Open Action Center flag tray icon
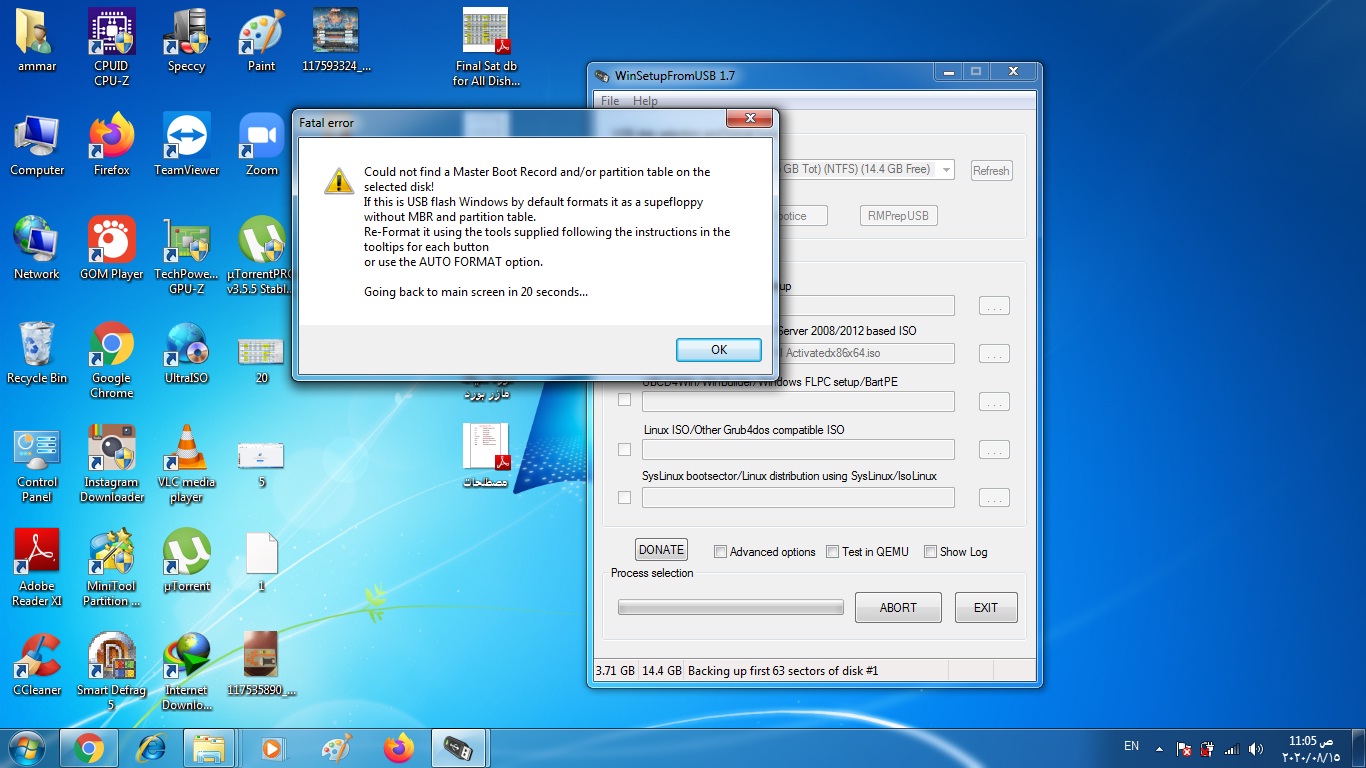1366x768 pixels. click(1183, 748)
